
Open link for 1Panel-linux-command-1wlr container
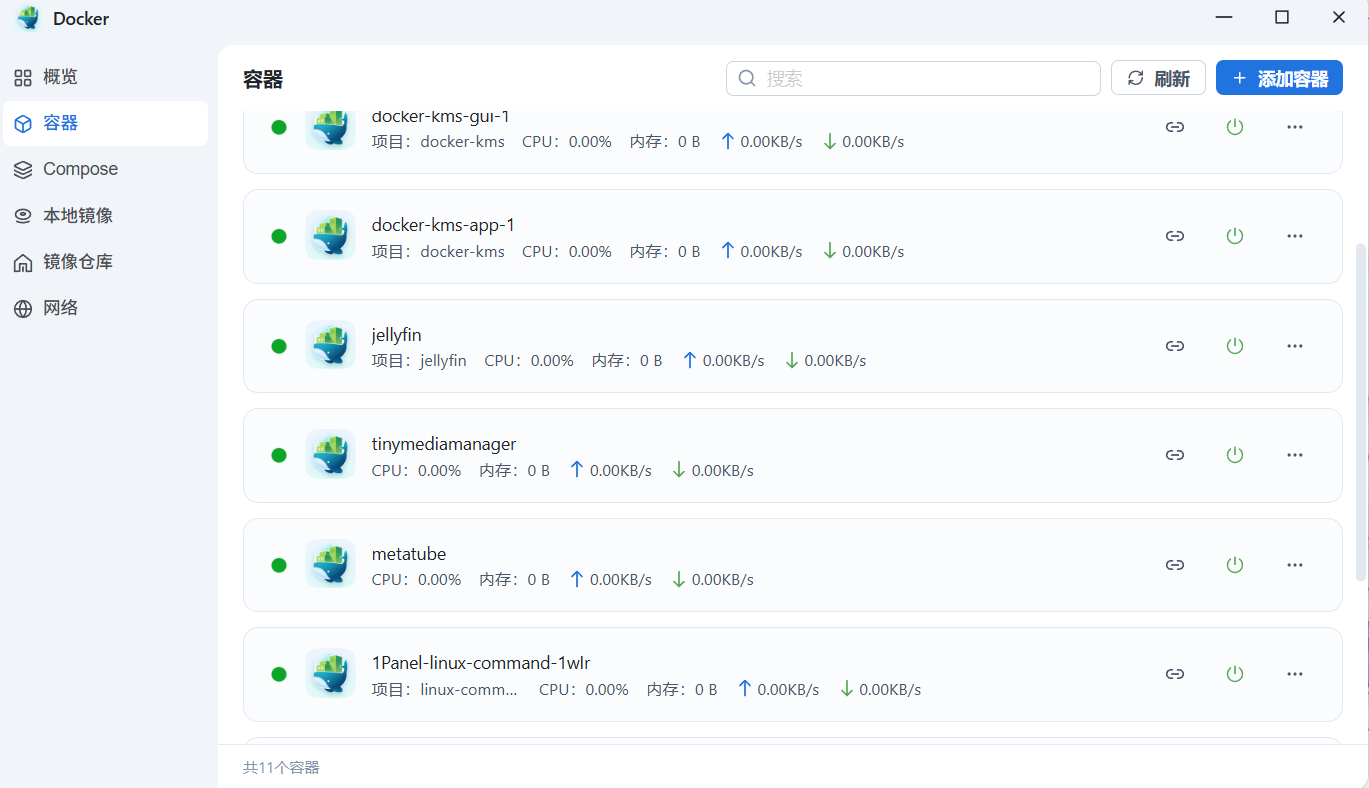point(1175,674)
